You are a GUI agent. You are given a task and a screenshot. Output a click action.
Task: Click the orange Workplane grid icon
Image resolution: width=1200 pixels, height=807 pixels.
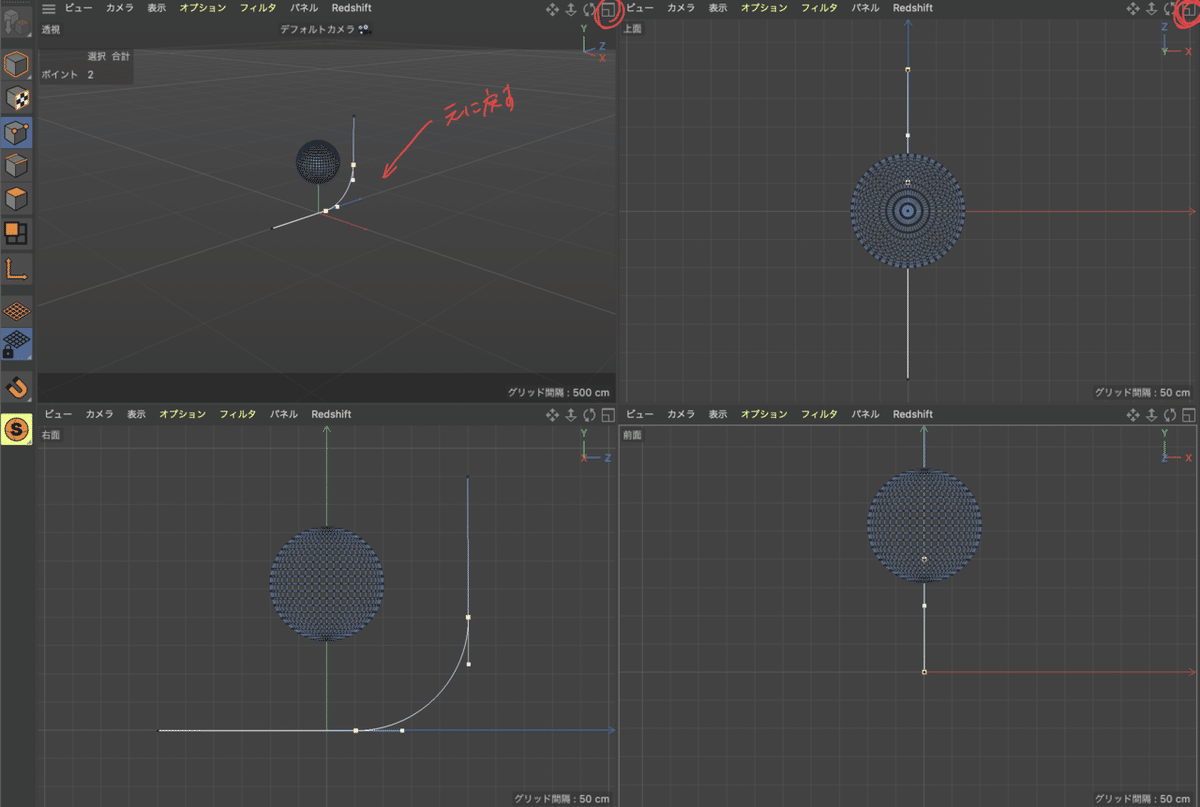pyautogui.click(x=17, y=310)
